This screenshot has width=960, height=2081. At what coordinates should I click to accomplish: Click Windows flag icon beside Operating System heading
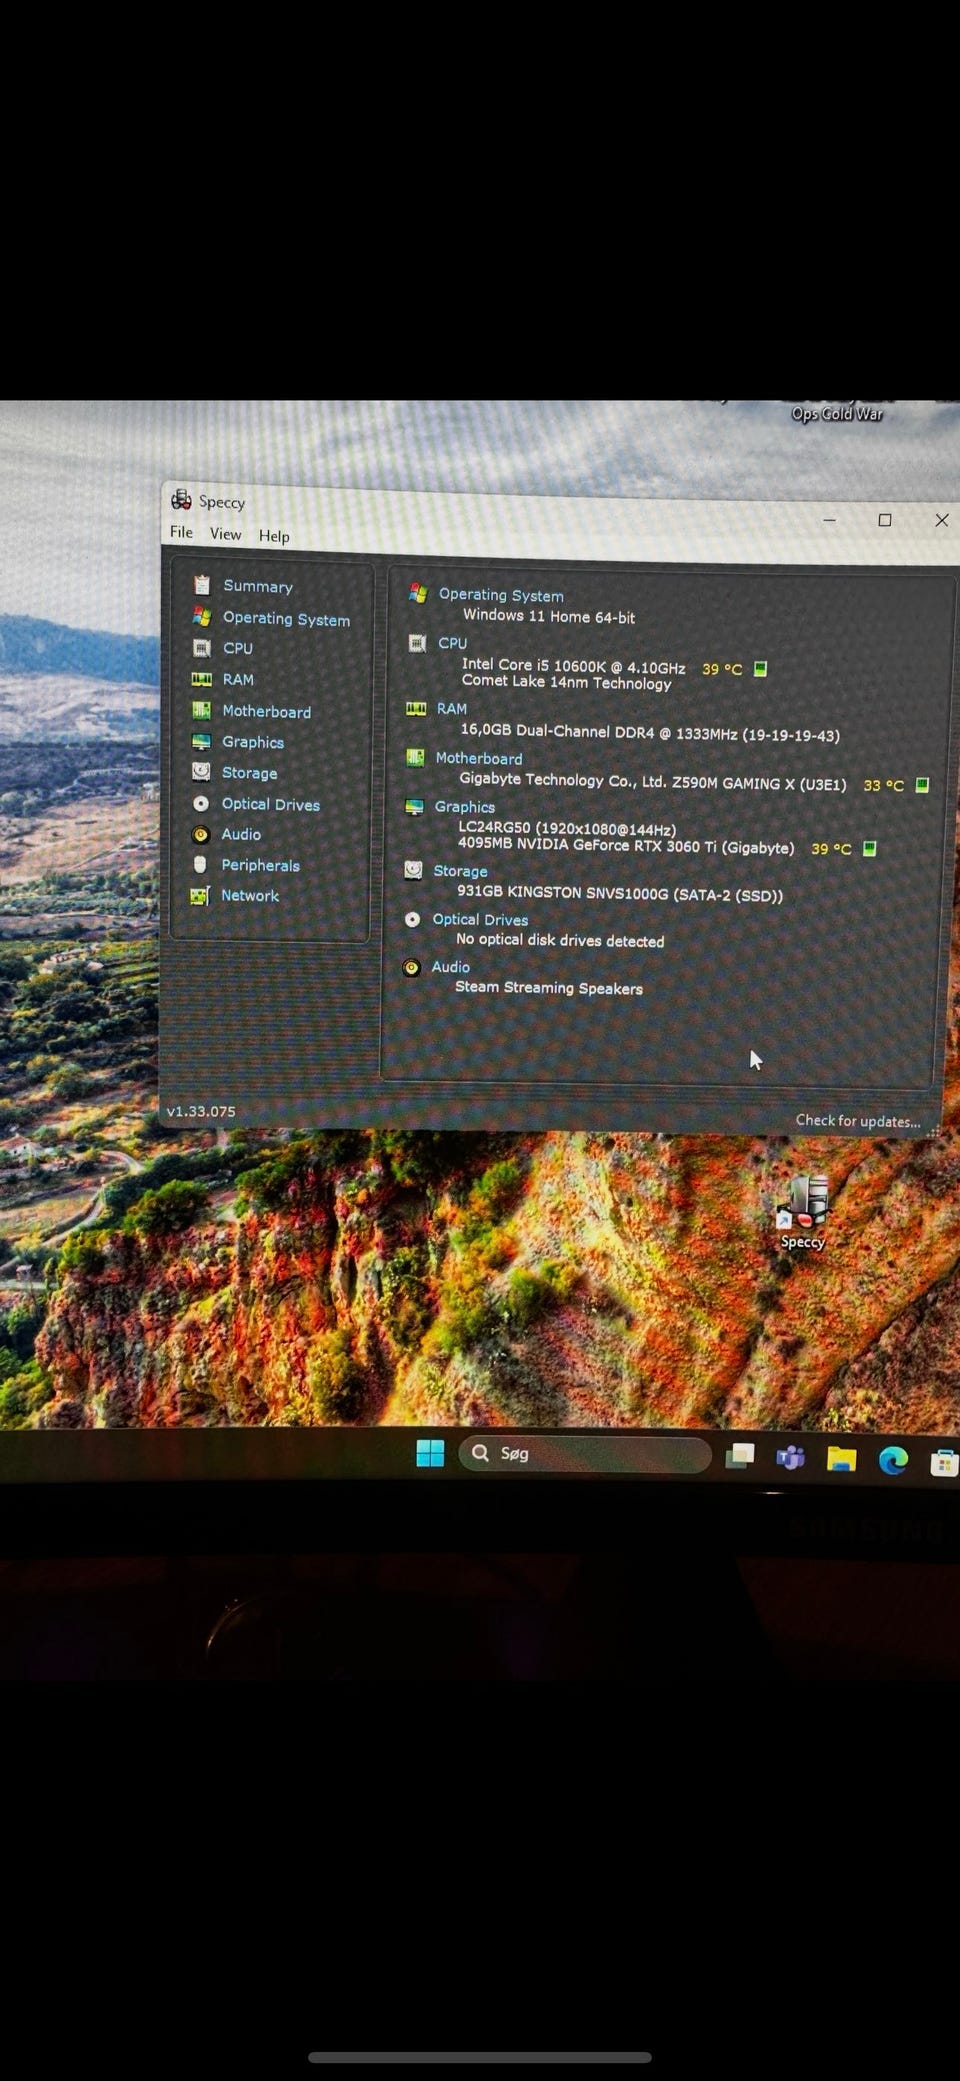418,594
